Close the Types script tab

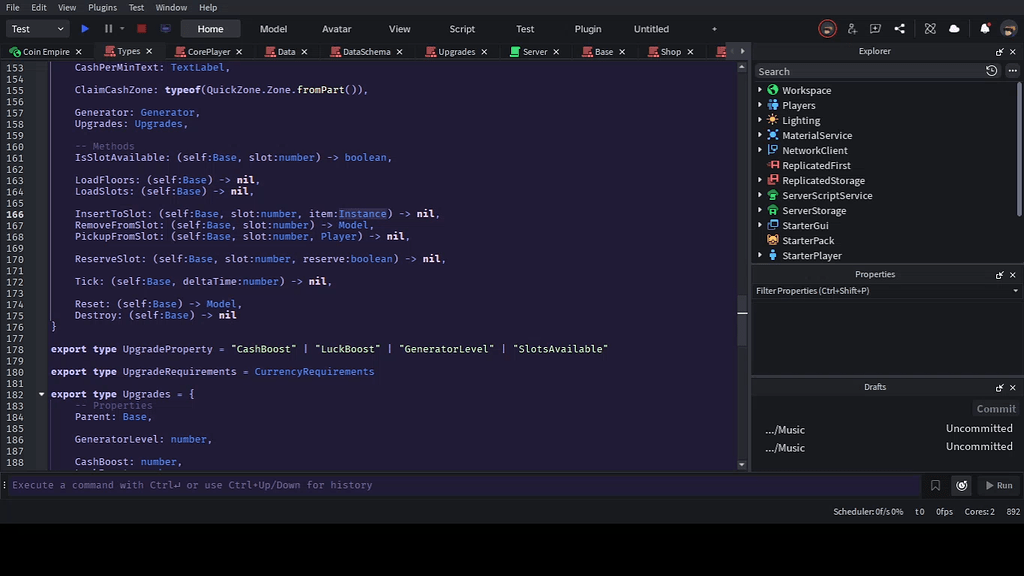point(149,51)
